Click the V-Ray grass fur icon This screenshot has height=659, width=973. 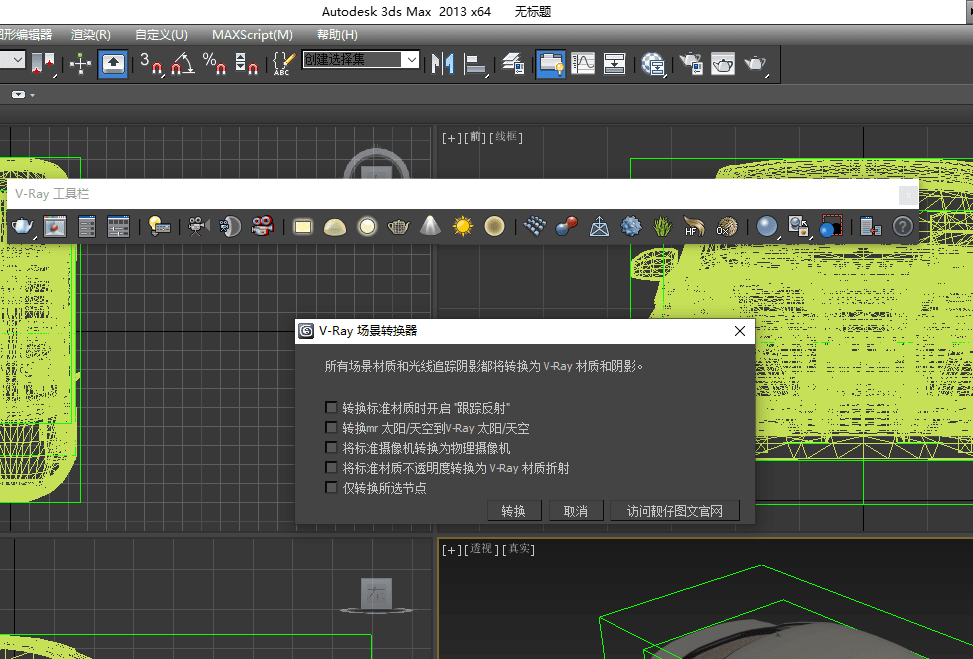(663, 226)
